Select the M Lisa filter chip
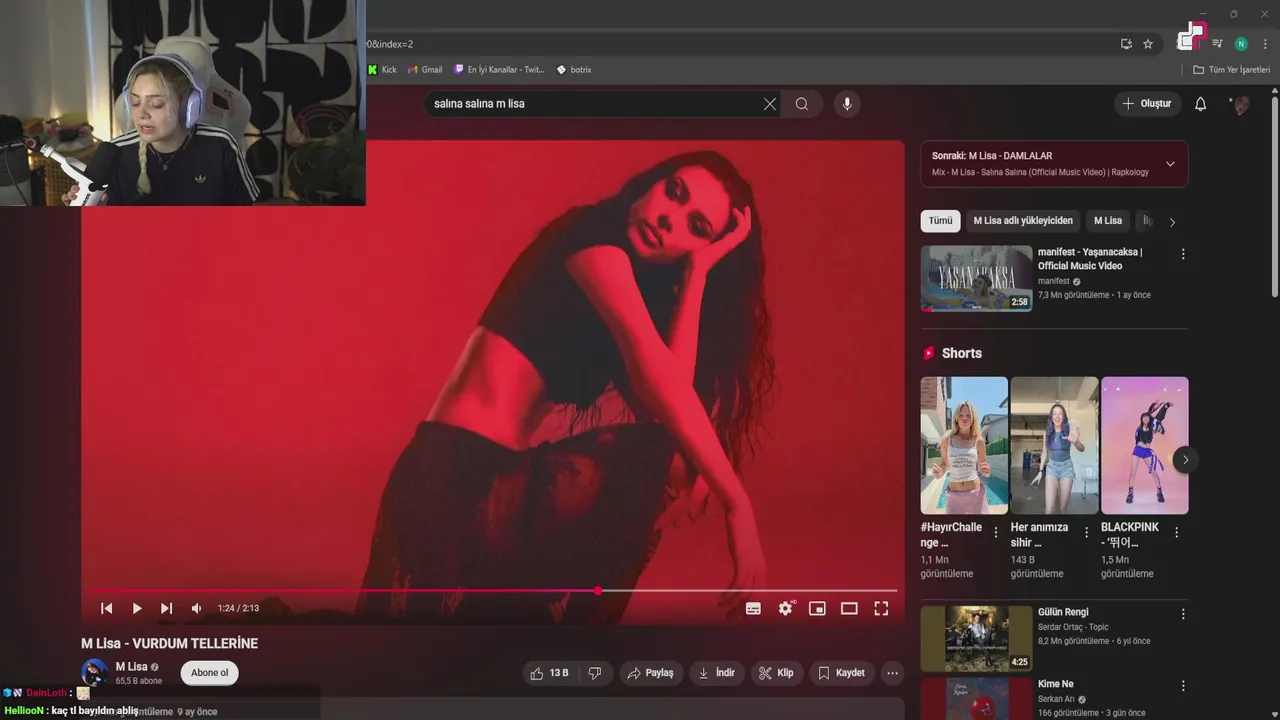This screenshot has height=720, width=1280. pyautogui.click(x=1108, y=221)
